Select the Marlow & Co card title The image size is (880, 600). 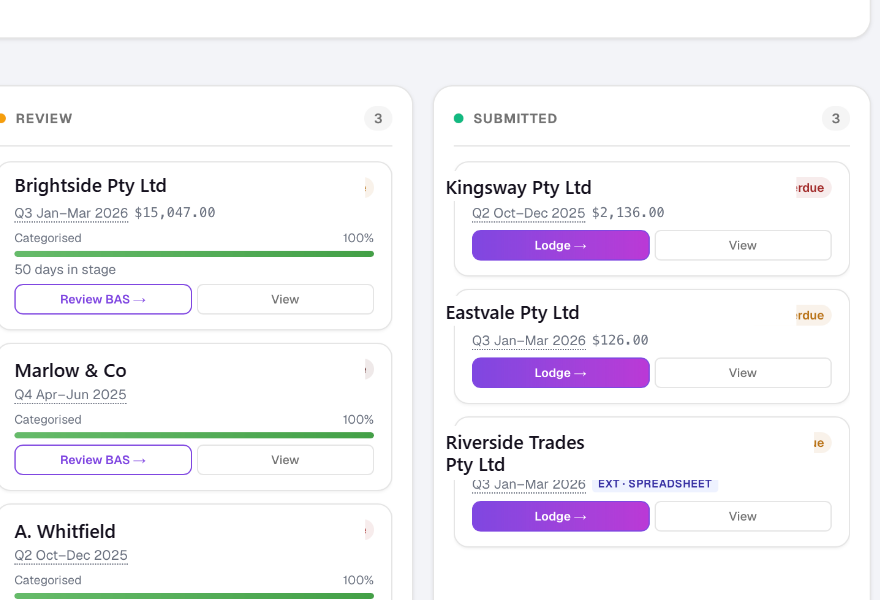[70, 370]
